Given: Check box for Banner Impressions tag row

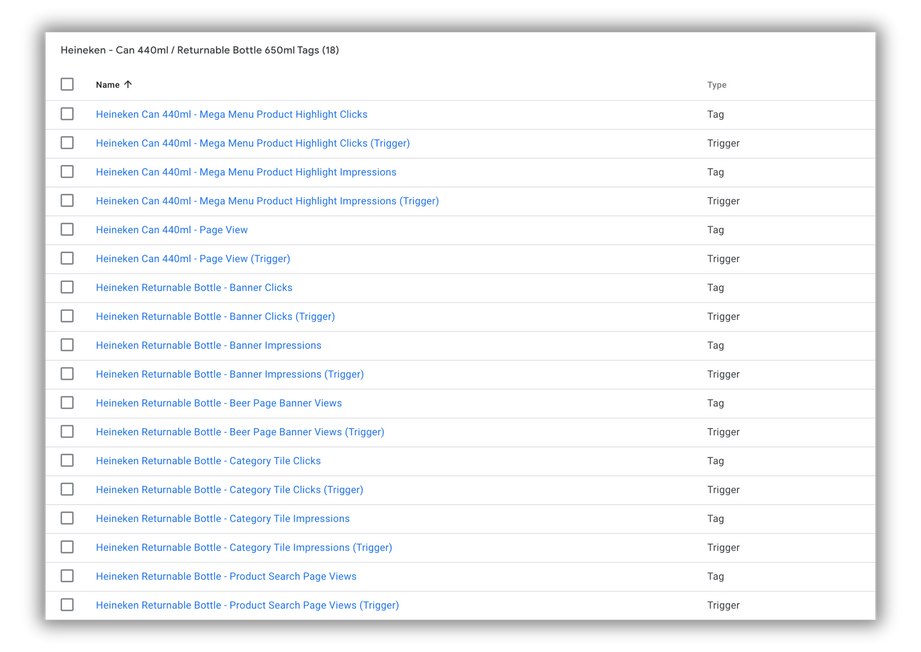Looking at the screenshot, I should [67, 345].
